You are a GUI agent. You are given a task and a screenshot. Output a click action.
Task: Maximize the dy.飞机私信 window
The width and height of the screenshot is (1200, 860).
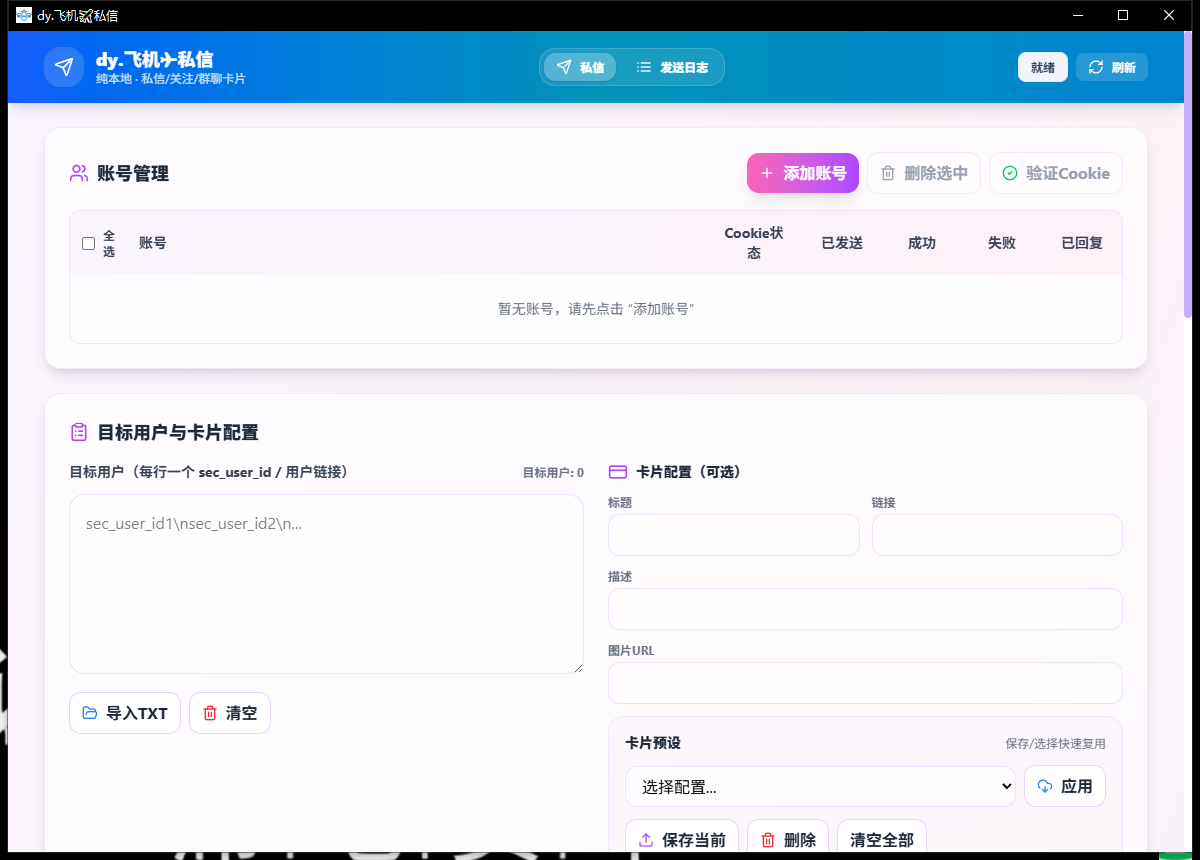point(1123,15)
